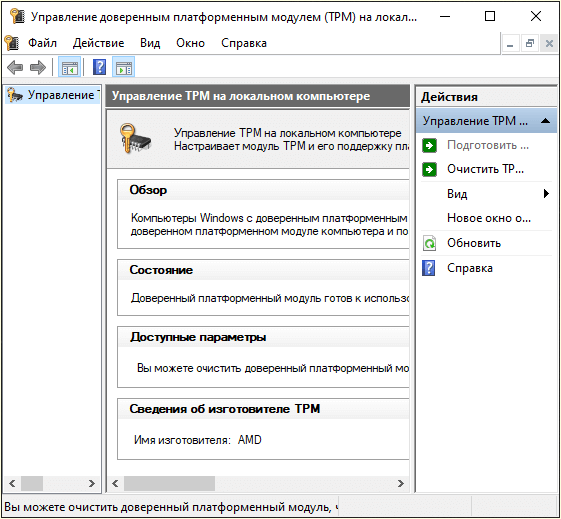Collapse the Управление TPM actions section arrow
This screenshot has width=561, height=519.
point(546,121)
